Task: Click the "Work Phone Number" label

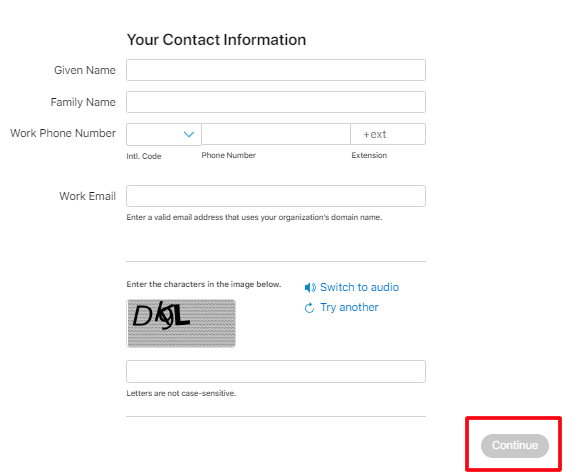Action: 63,133
